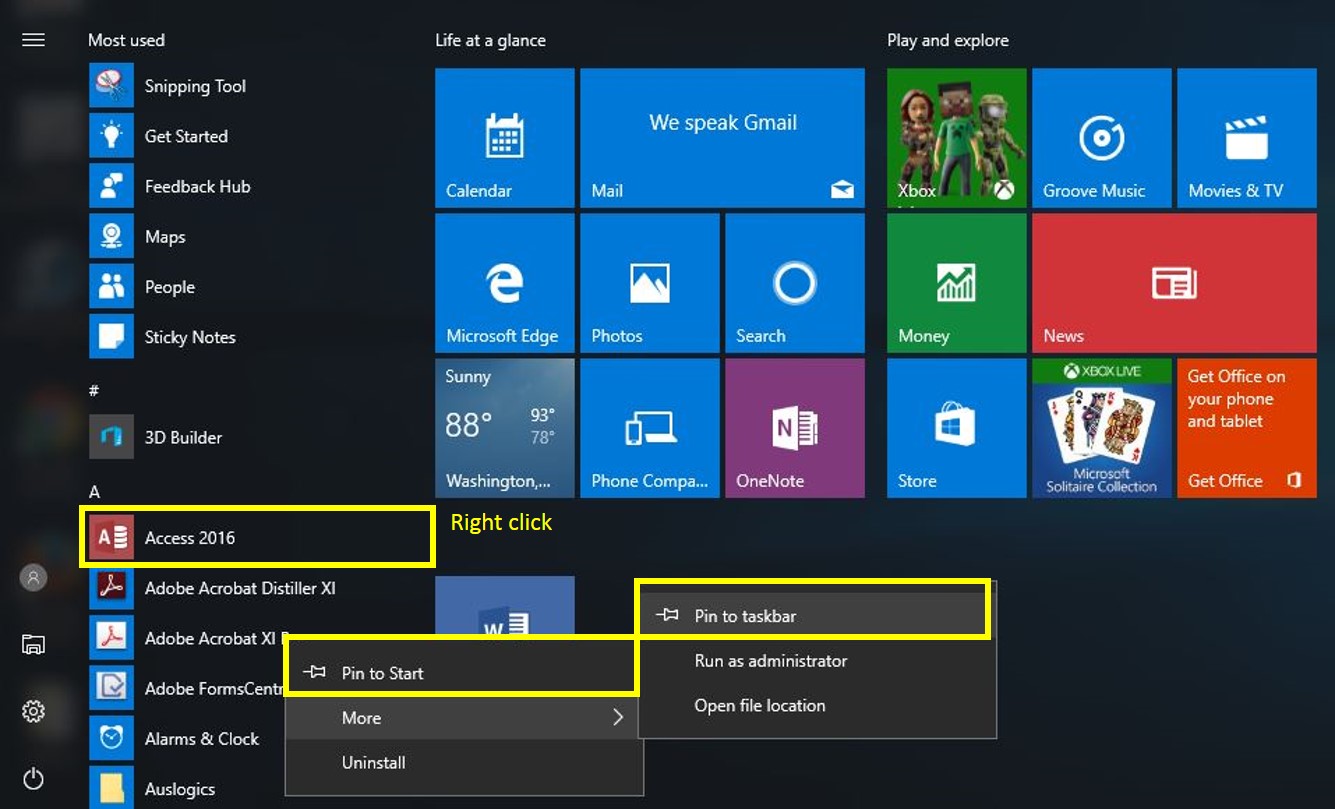Select Run as administrator
The height and width of the screenshot is (809, 1335).
coord(770,661)
